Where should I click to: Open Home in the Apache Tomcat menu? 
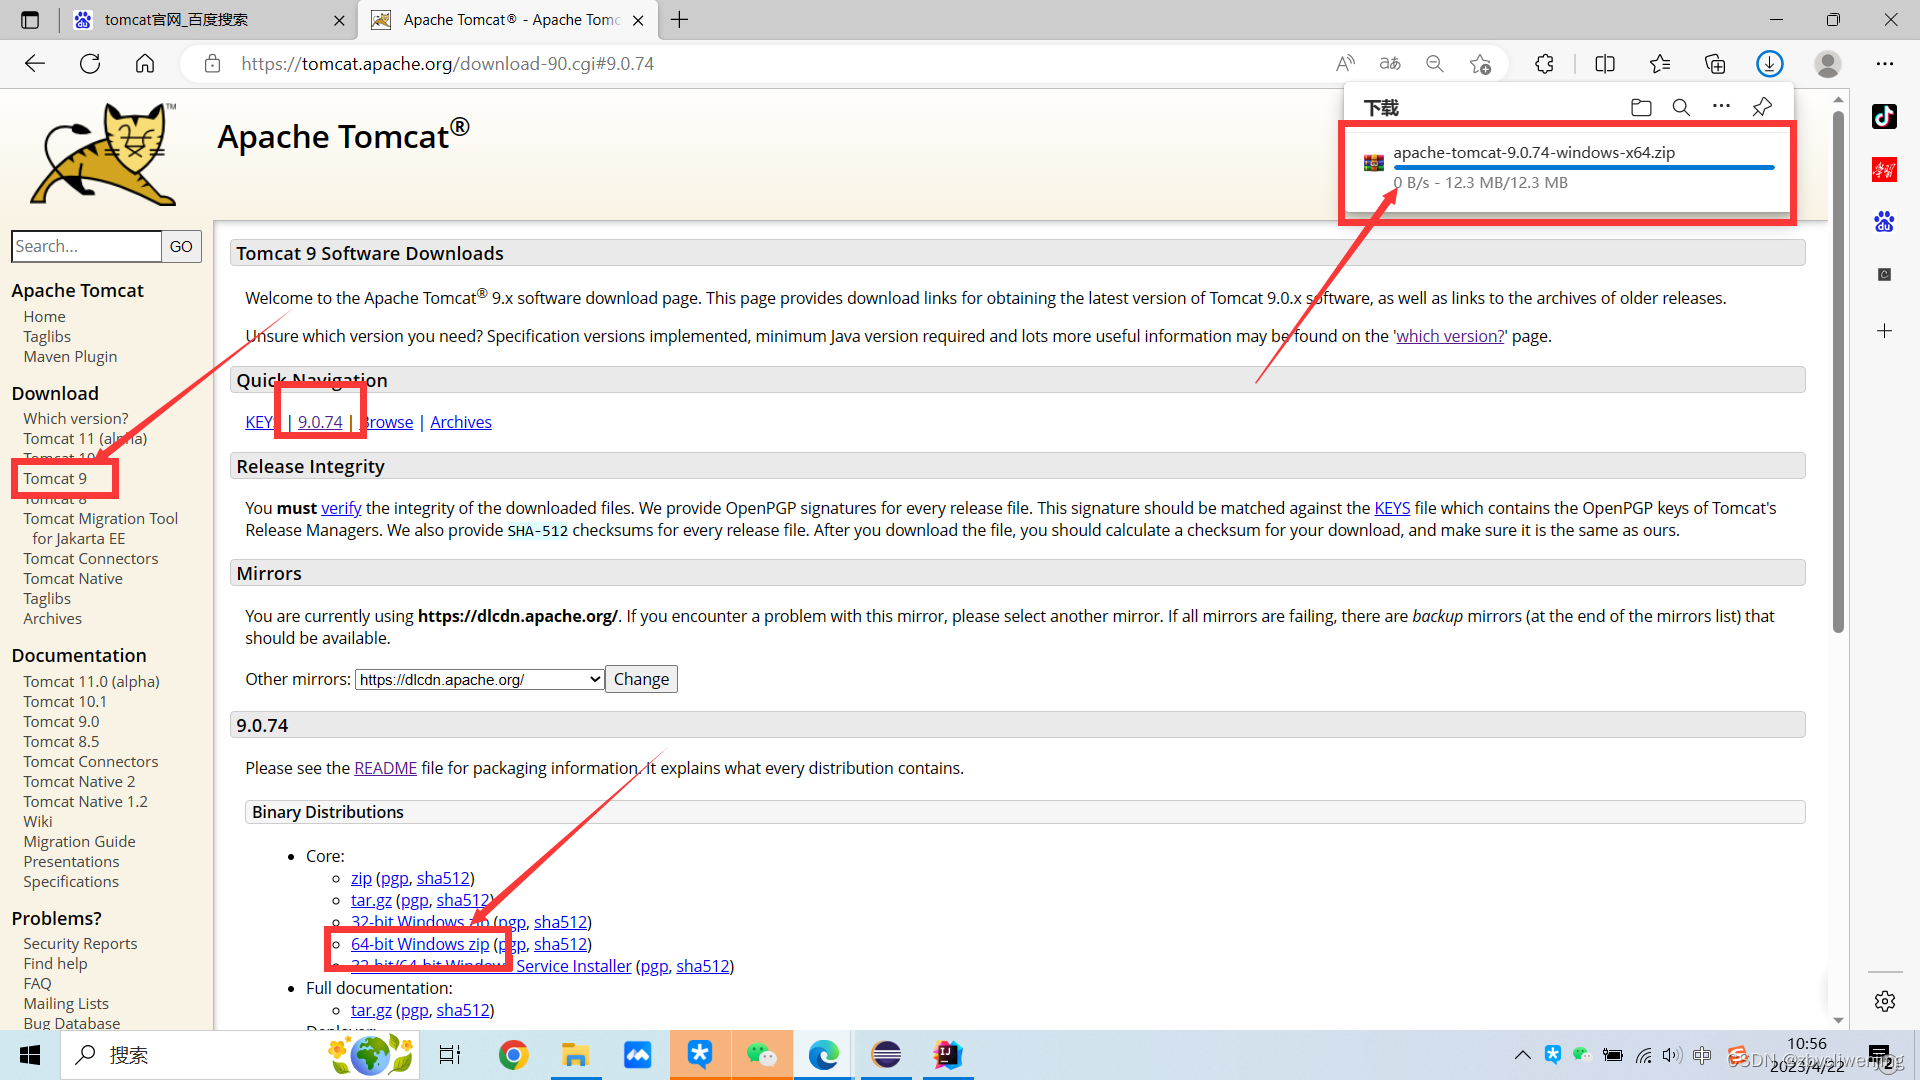44,316
